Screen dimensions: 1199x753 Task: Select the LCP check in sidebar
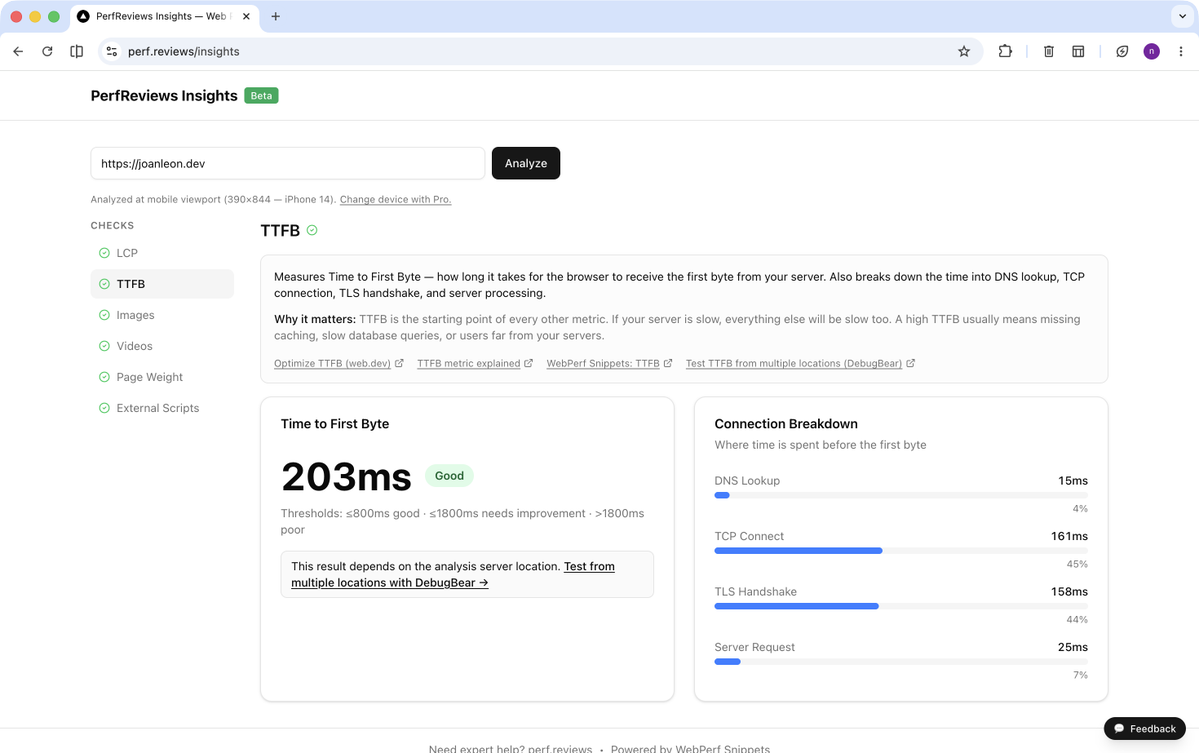pyautogui.click(x=162, y=253)
